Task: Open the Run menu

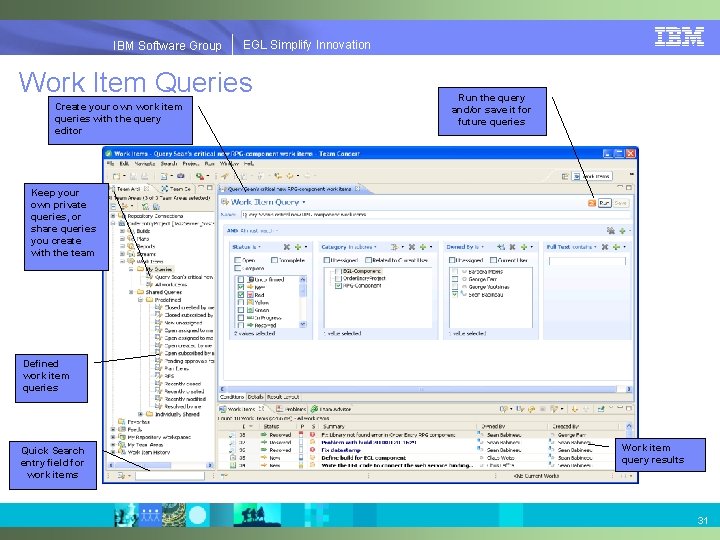Action: coord(209,163)
